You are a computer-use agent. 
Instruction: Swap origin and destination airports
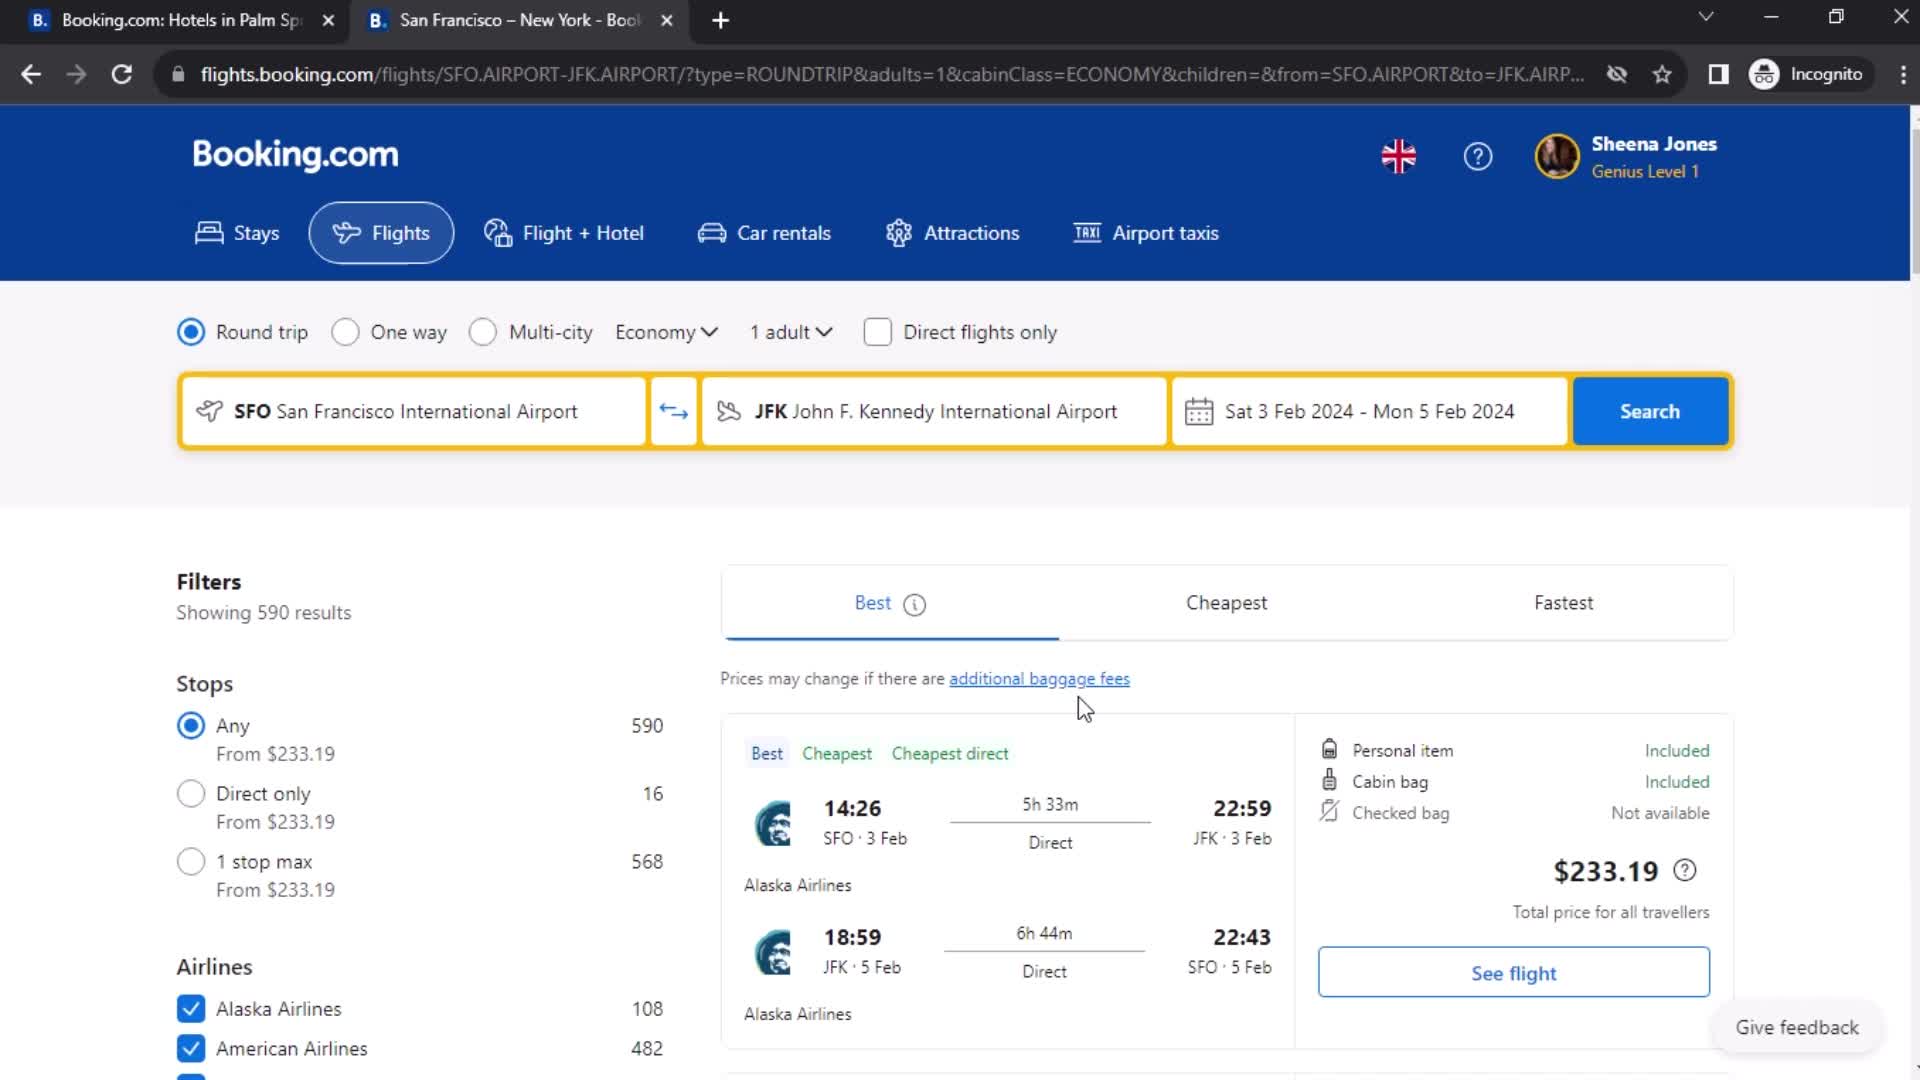[x=674, y=411]
